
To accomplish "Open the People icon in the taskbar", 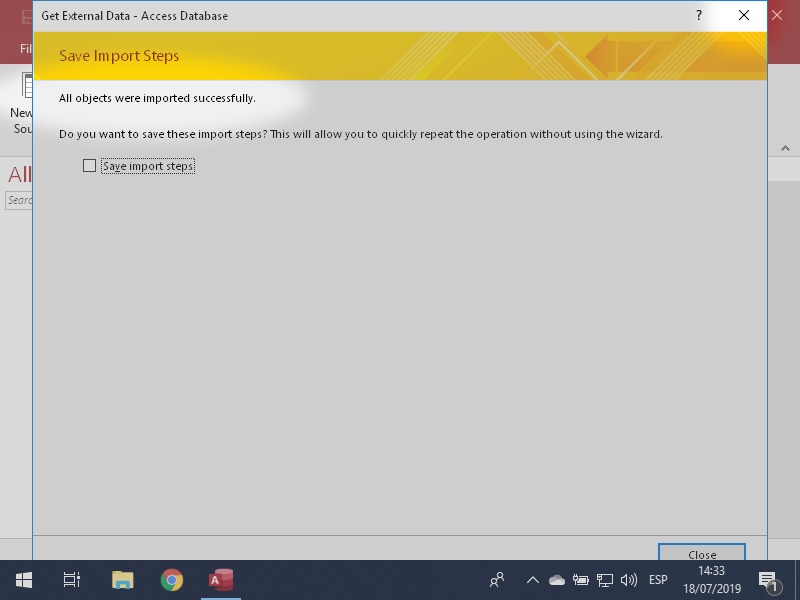I will tap(497, 580).
